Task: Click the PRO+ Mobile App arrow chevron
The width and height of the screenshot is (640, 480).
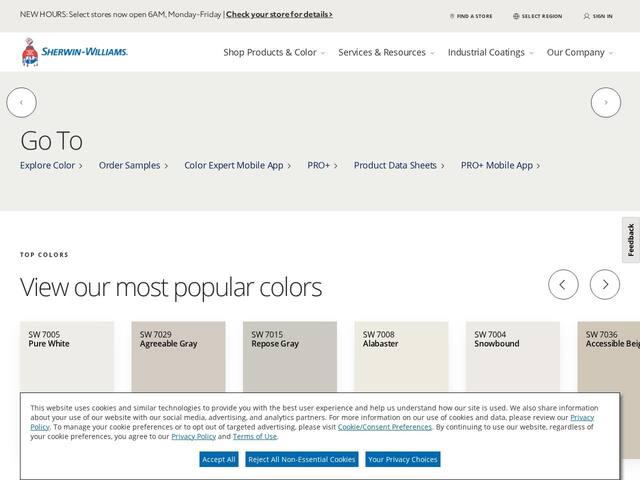Action: click(x=538, y=166)
